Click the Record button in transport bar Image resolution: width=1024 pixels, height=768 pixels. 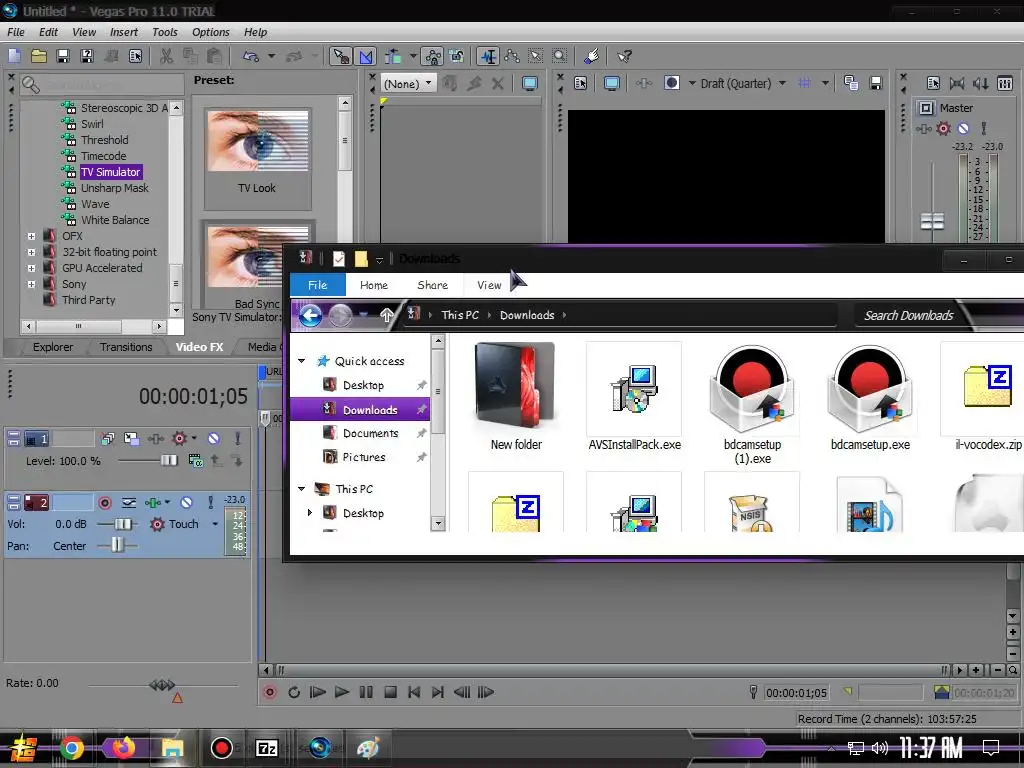pos(270,692)
